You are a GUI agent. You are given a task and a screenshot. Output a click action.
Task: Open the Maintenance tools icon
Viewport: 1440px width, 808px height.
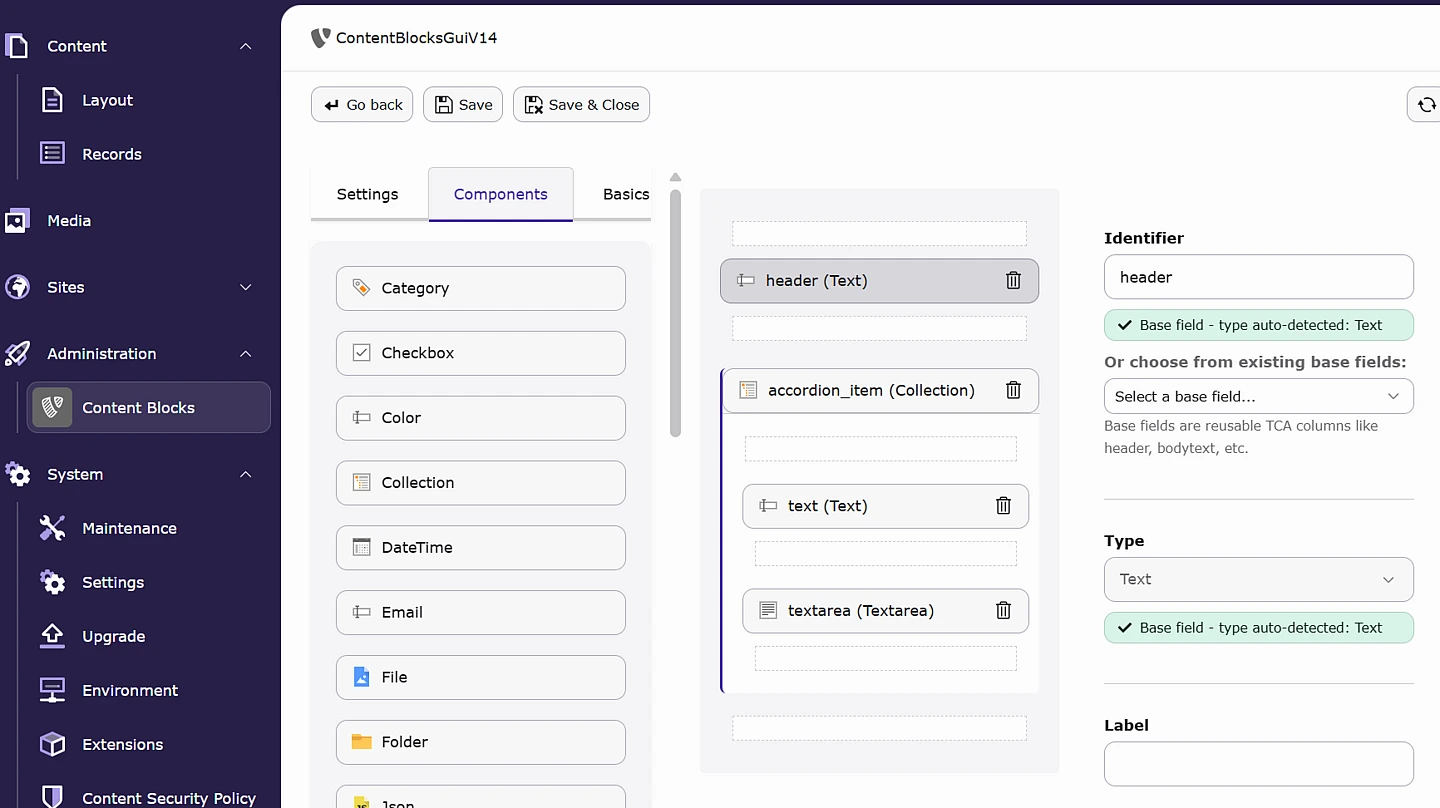[x=52, y=528]
